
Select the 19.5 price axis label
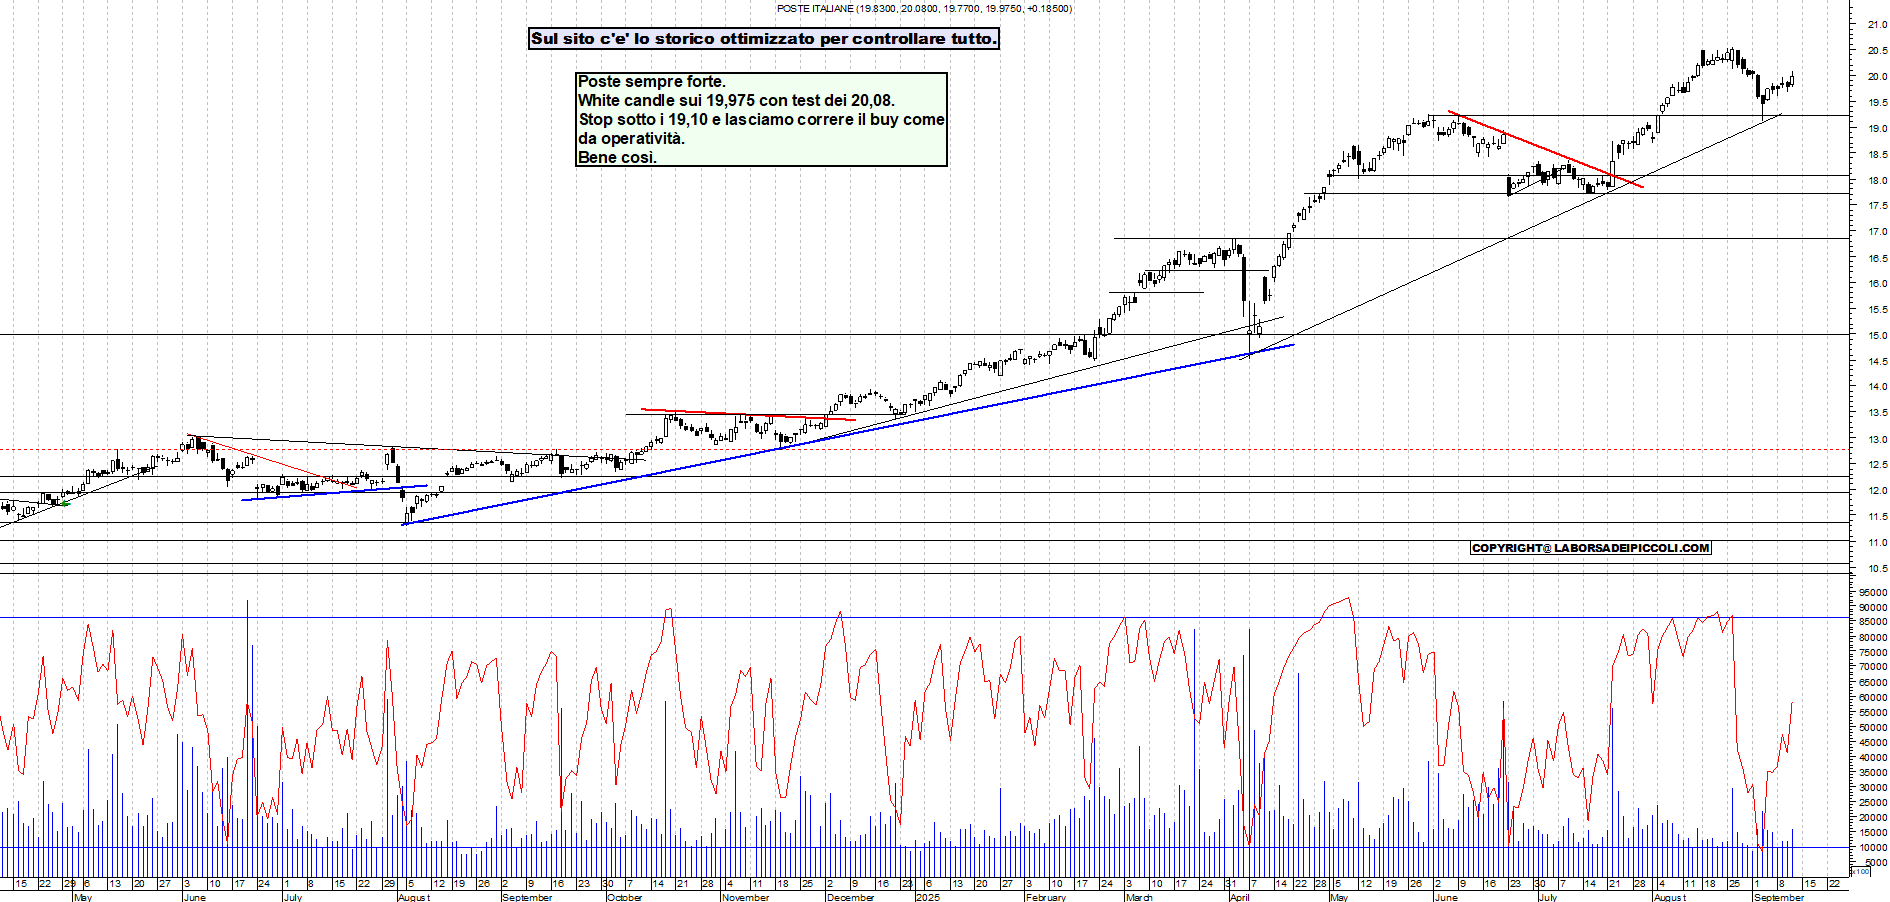(1877, 103)
